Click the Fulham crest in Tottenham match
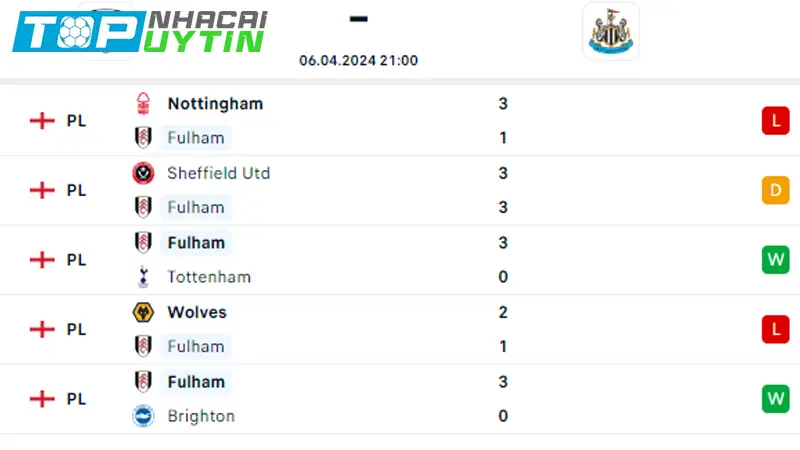Viewport: 800px width, 450px height. click(143, 242)
